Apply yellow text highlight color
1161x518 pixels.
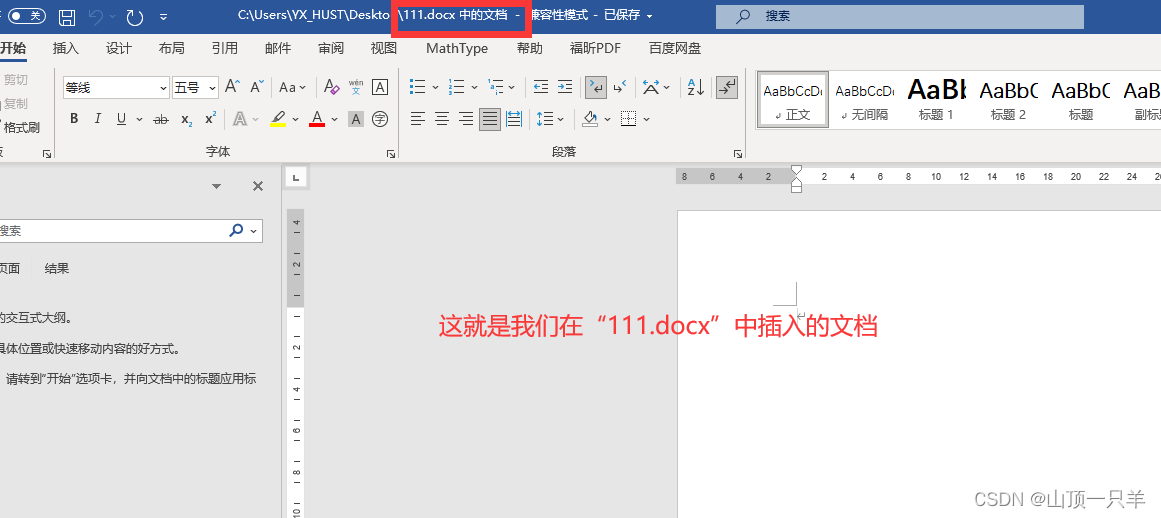pos(278,118)
